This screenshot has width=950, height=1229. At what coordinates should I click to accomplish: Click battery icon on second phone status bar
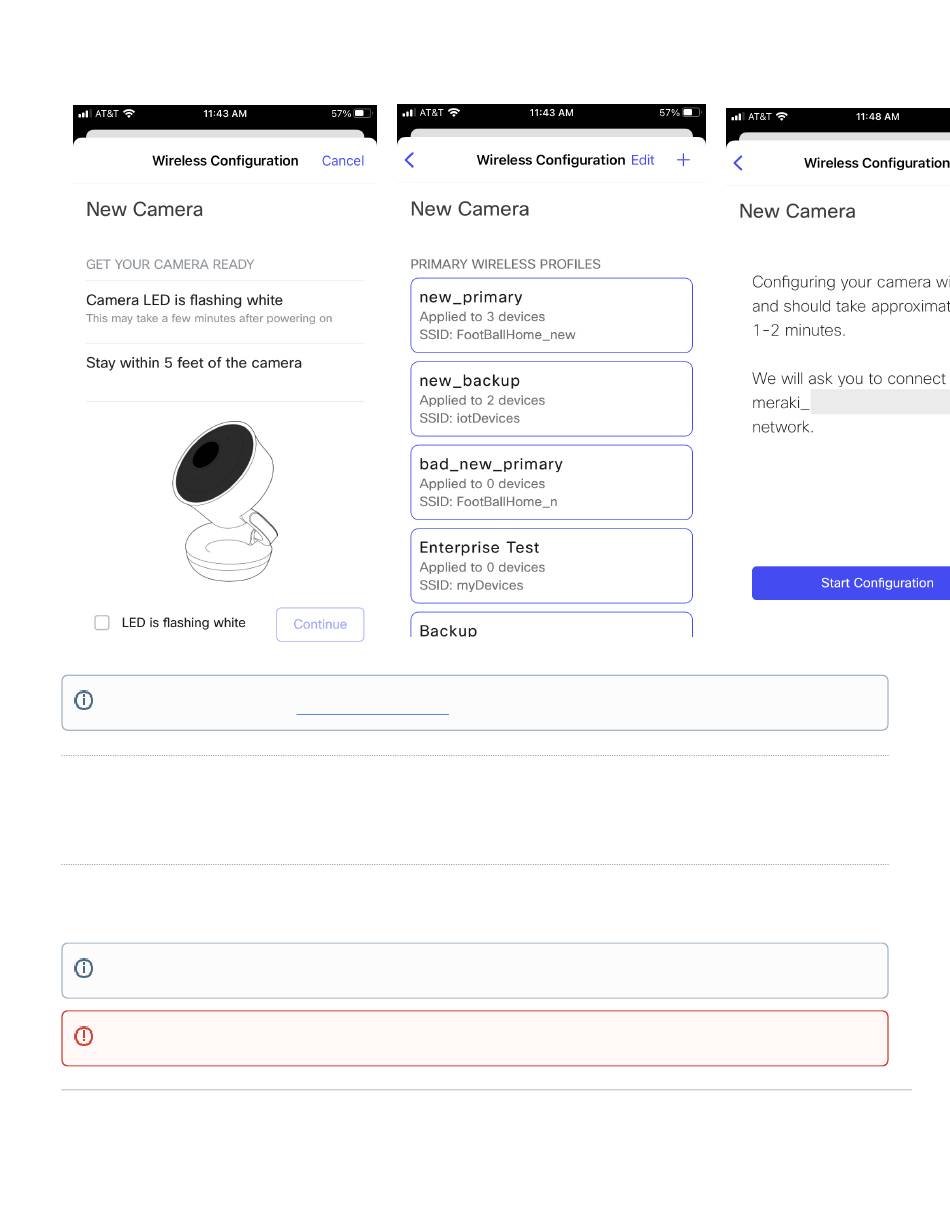click(690, 113)
